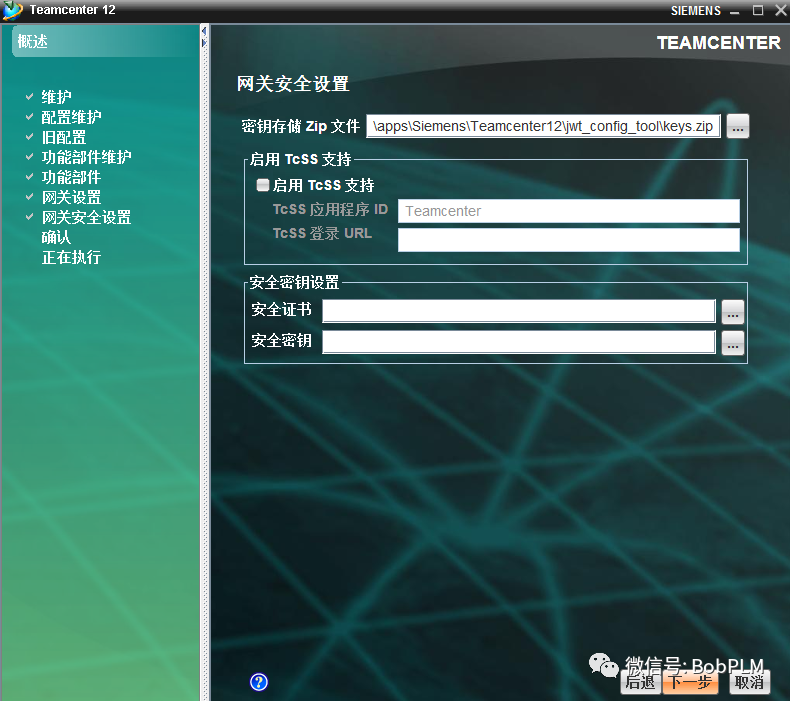Screen dimensions: 790x701
Task: Browse for the key store Zip file
Action: [x=738, y=126]
